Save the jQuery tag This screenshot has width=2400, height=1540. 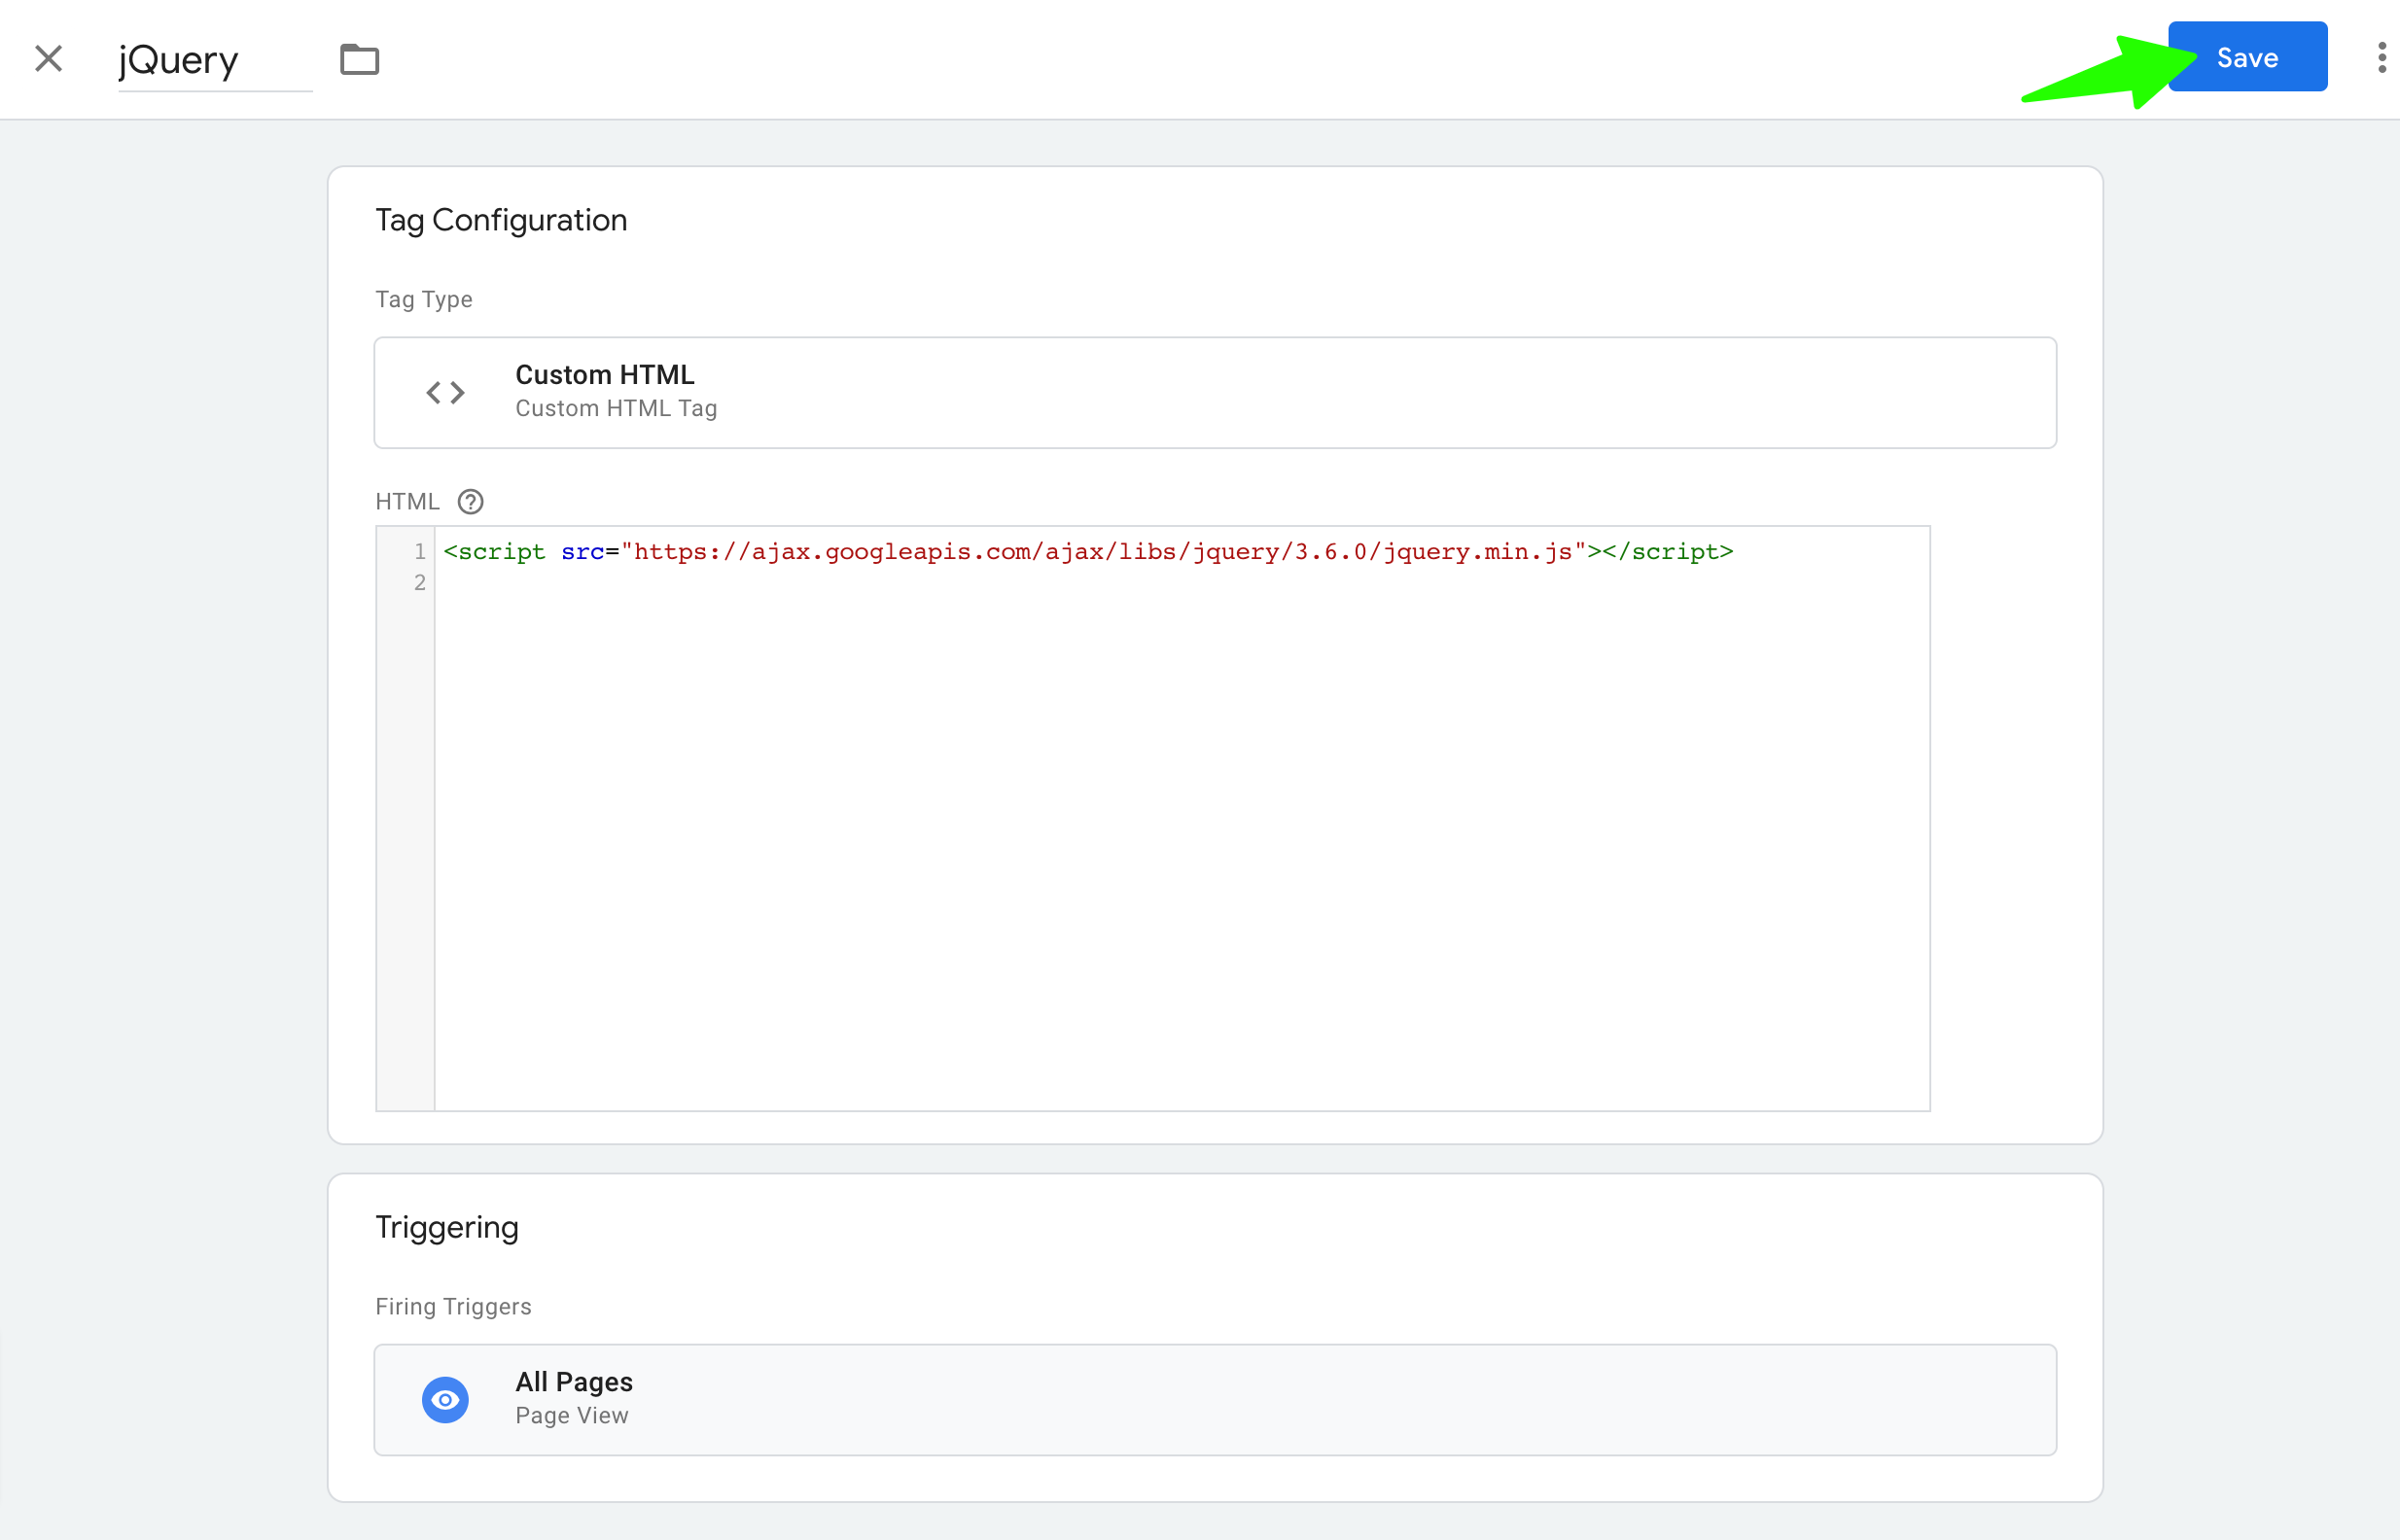click(2247, 57)
